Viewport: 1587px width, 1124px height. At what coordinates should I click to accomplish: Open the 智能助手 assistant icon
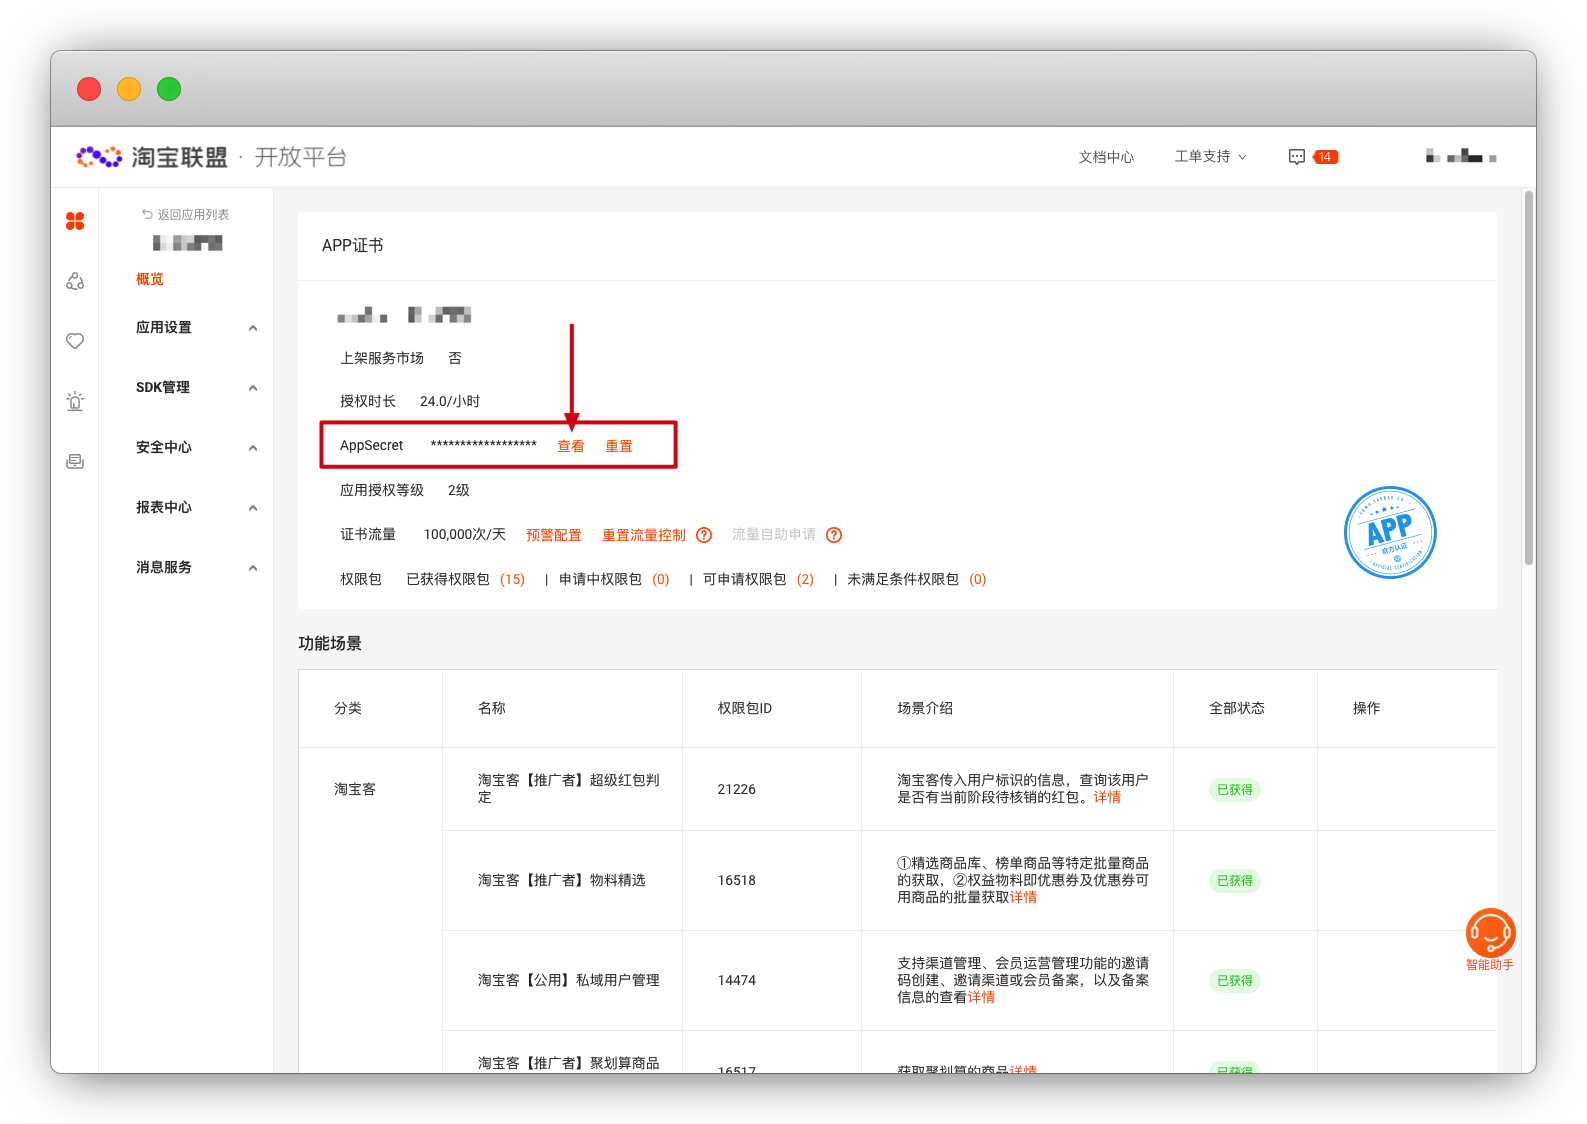coord(1490,932)
